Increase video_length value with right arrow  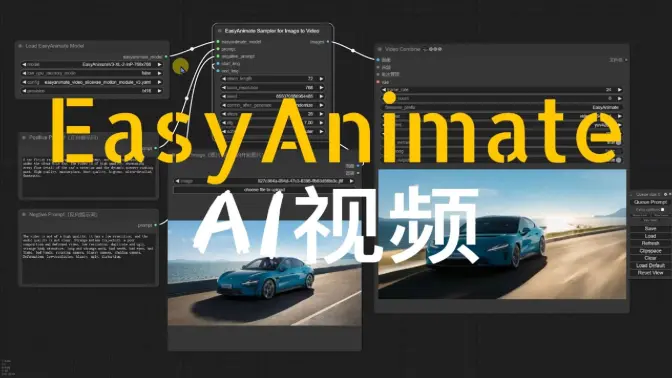click(x=321, y=79)
